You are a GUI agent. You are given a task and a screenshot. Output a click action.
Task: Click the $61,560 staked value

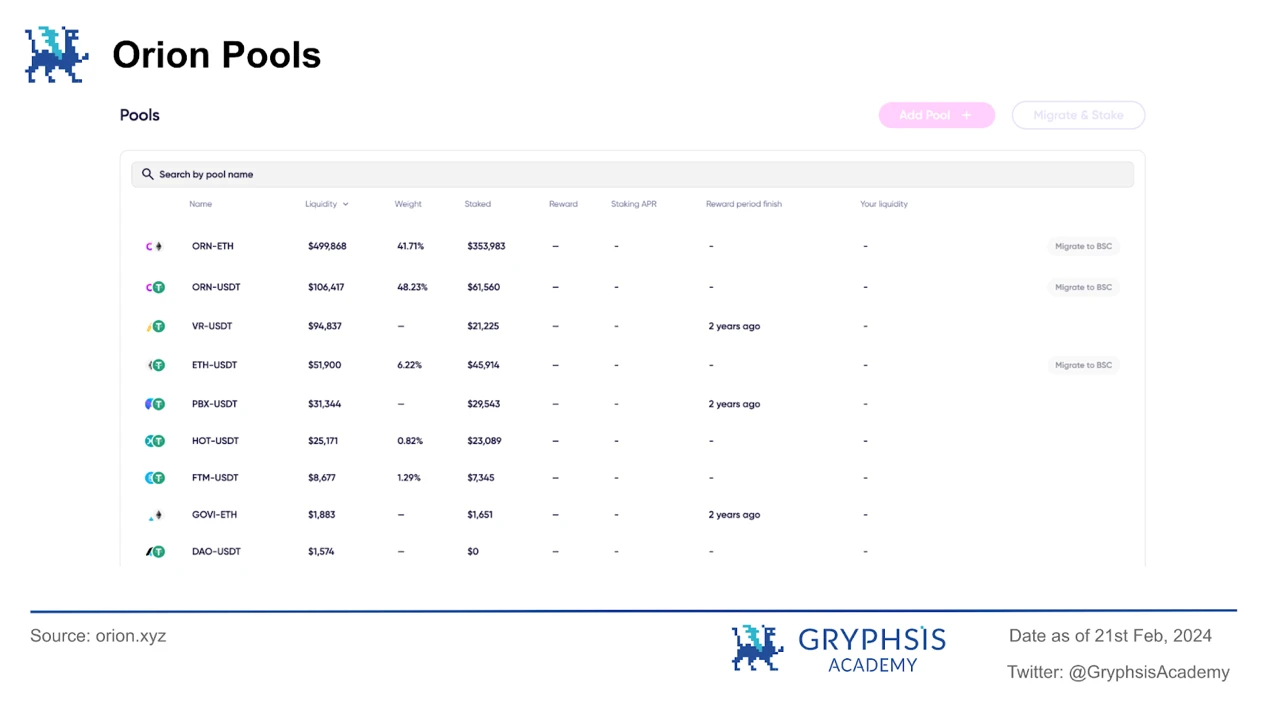tap(483, 287)
